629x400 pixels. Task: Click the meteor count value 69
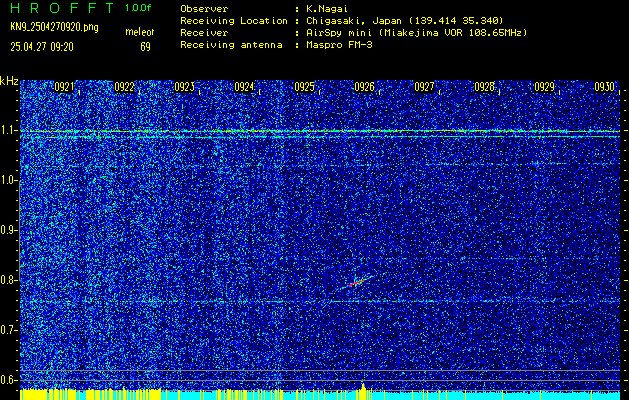coord(145,47)
